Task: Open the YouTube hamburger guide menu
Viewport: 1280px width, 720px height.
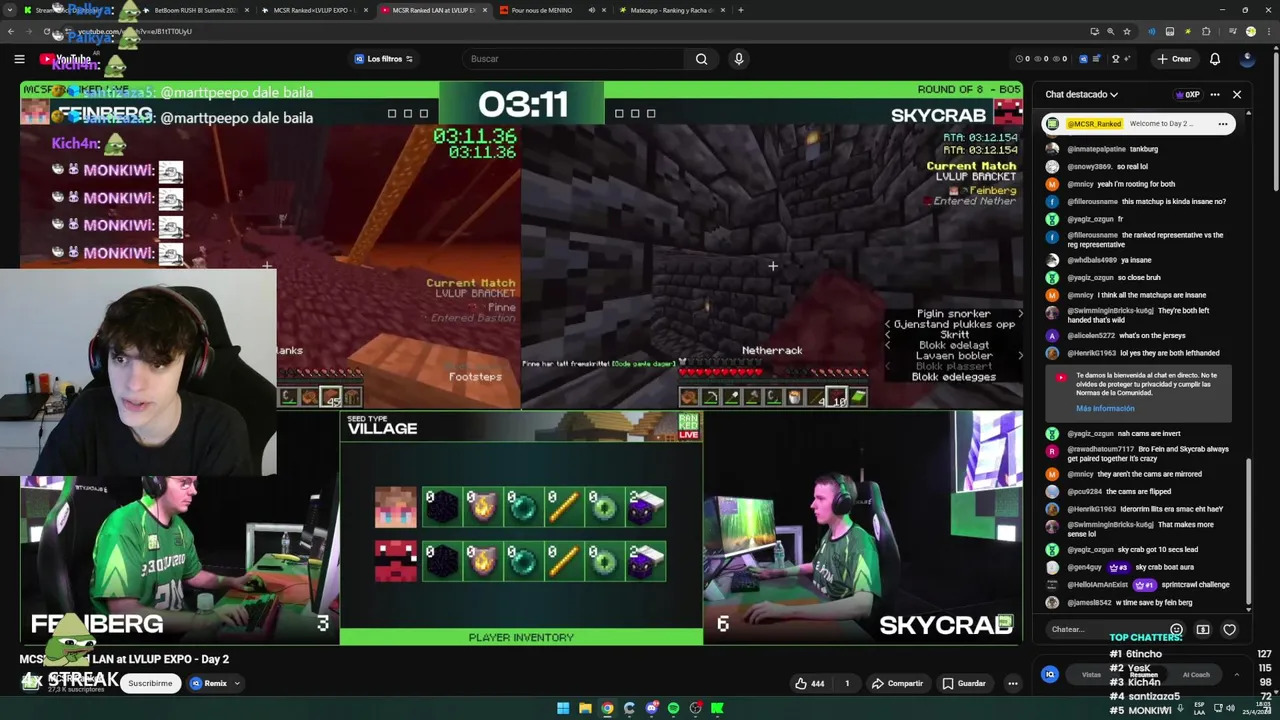Action: pyautogui.click(x=19, y=59)
